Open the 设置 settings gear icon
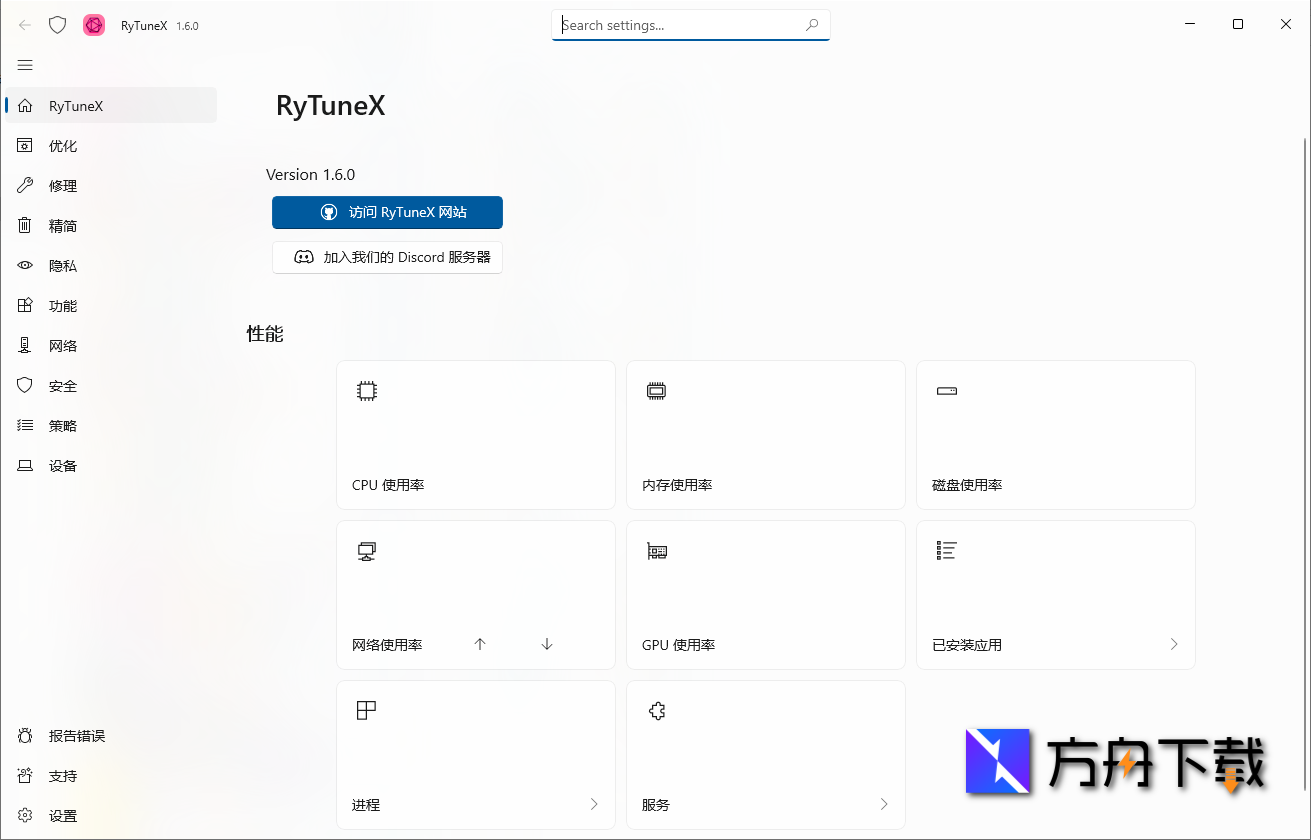1311x840 pixels. pos(25,815)
